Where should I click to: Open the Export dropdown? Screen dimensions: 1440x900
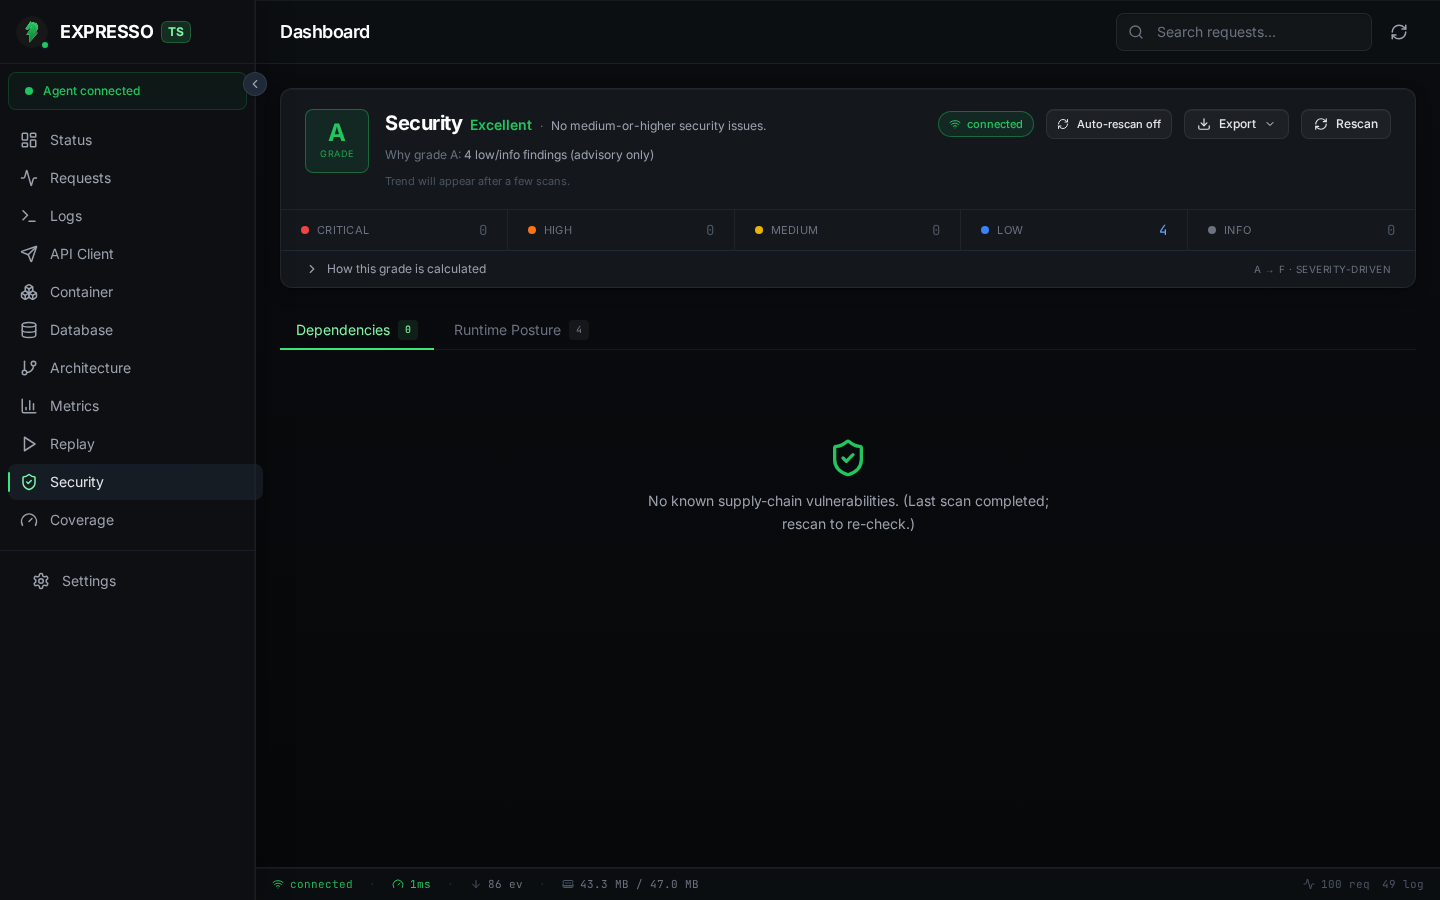(x=1236, y=124)
